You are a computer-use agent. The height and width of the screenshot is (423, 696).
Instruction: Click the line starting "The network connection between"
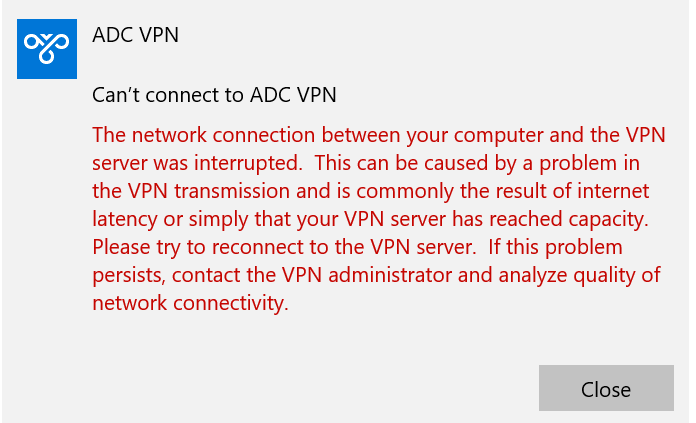pos(379,135)
